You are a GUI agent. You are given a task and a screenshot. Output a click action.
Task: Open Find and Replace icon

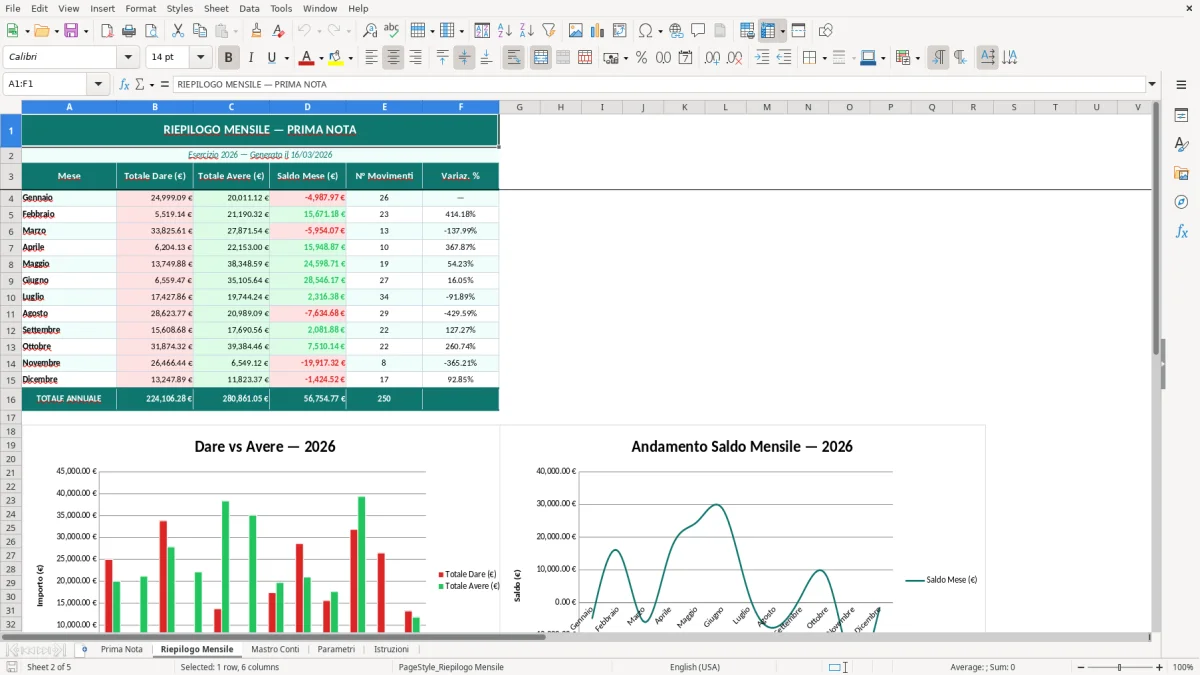370,31
